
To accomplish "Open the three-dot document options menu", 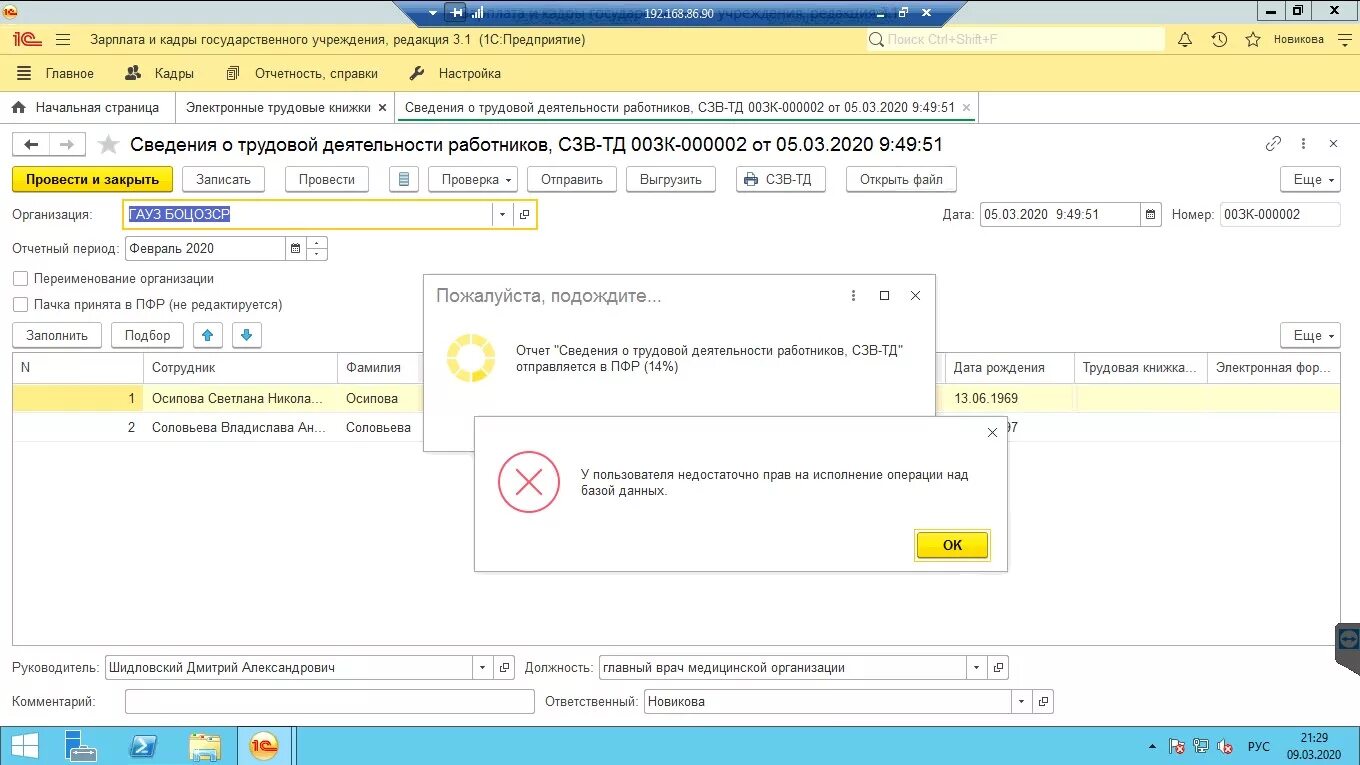I will 1303,144.
